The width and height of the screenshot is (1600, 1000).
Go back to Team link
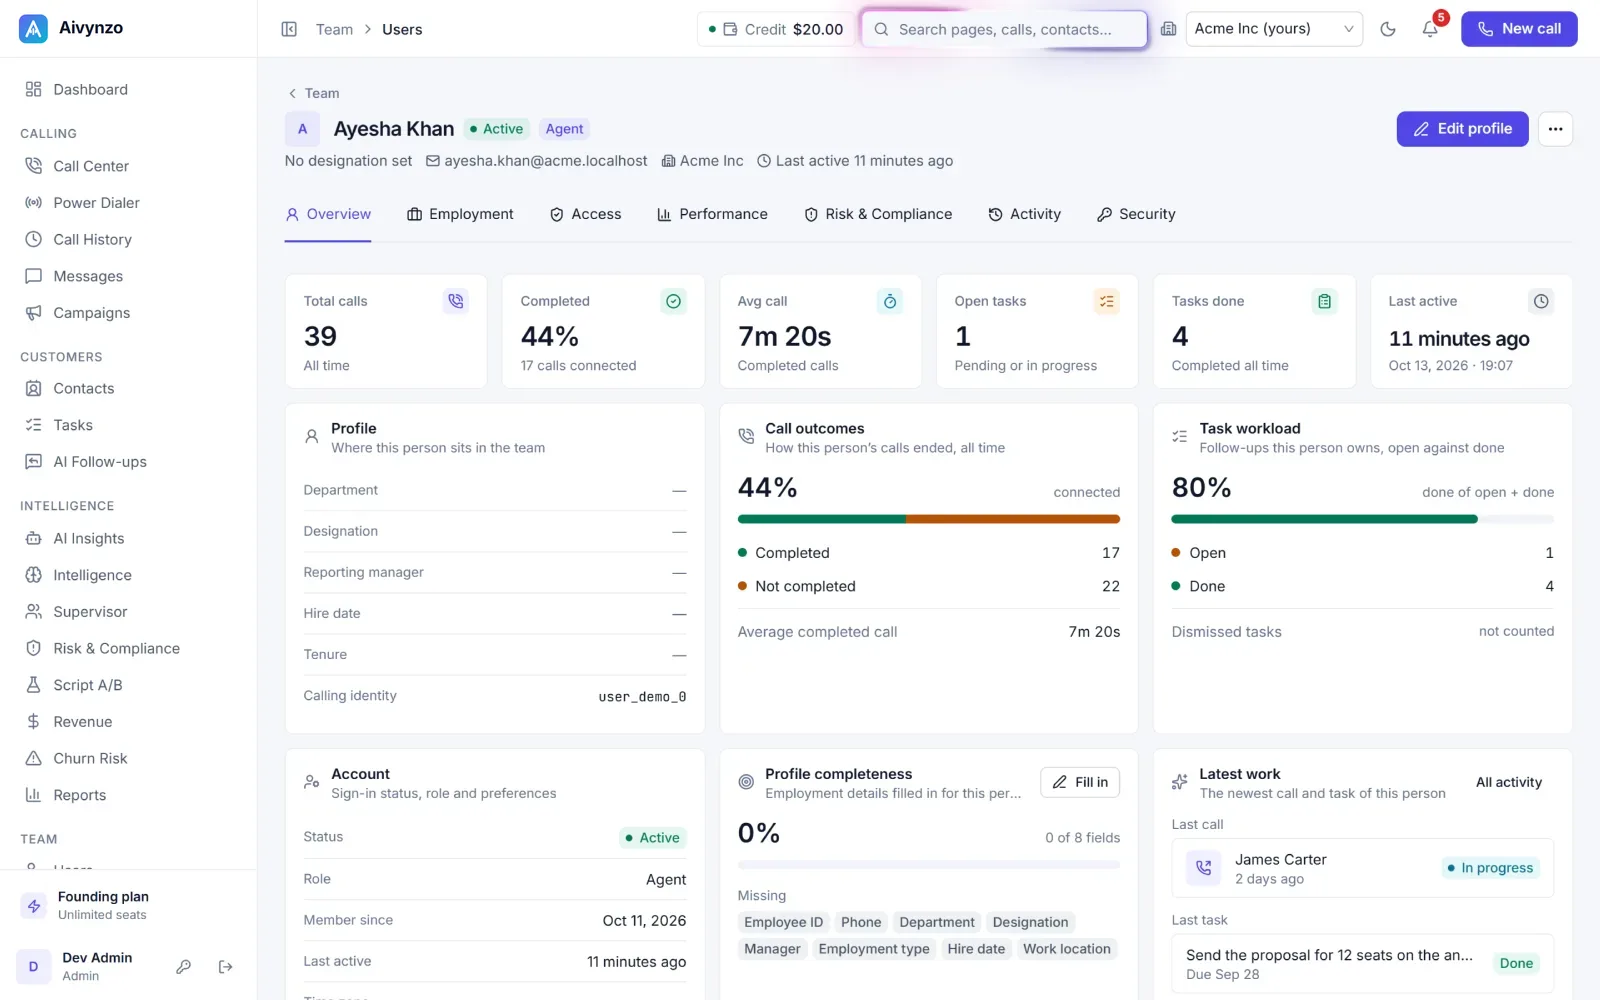click(x=314, y=93)
